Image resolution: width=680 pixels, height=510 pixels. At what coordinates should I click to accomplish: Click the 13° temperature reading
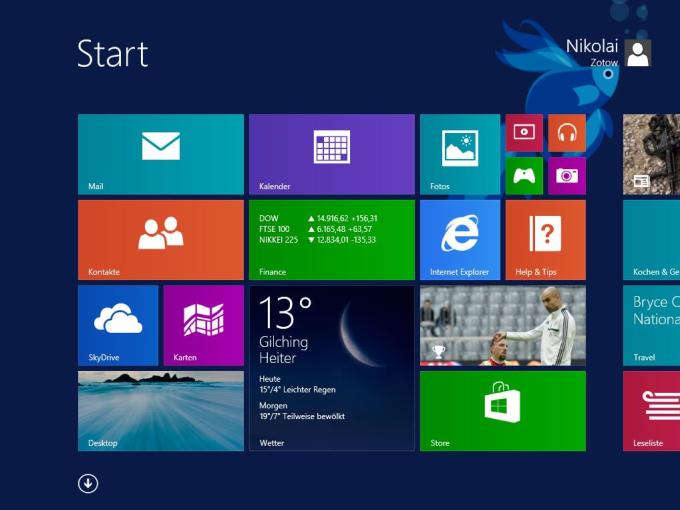click(x=285, y=313)
